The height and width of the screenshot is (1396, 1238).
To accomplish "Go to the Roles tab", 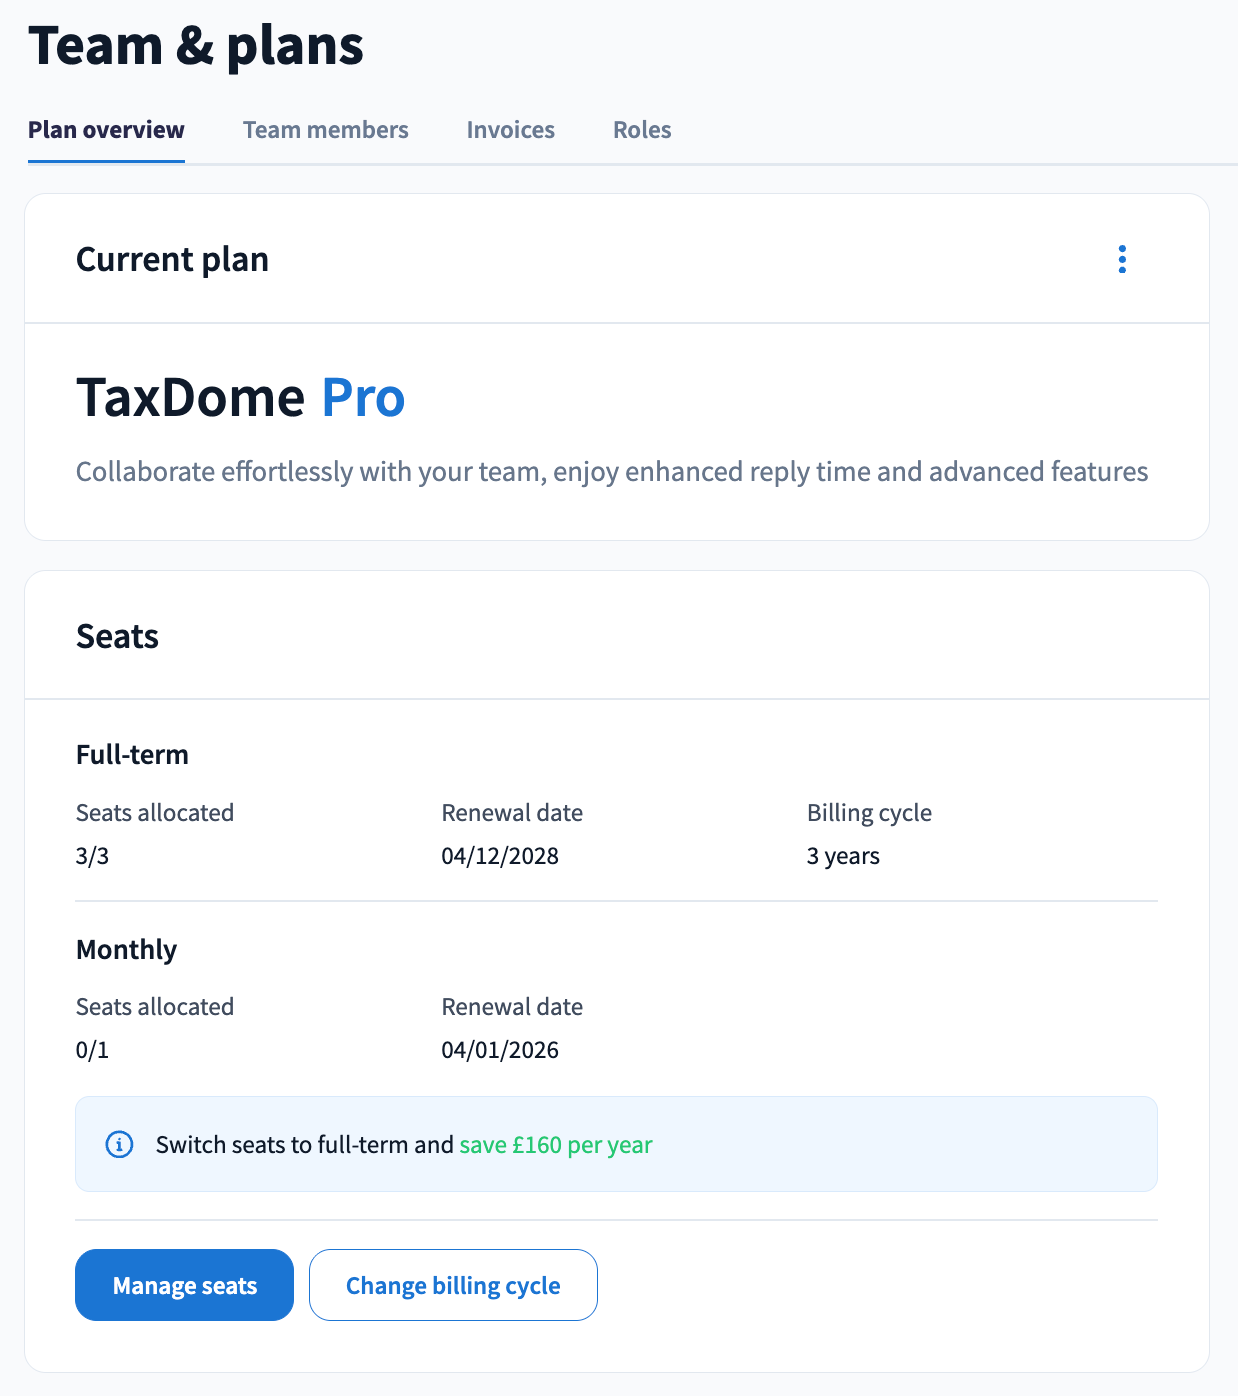I will (x=642, y=130).
